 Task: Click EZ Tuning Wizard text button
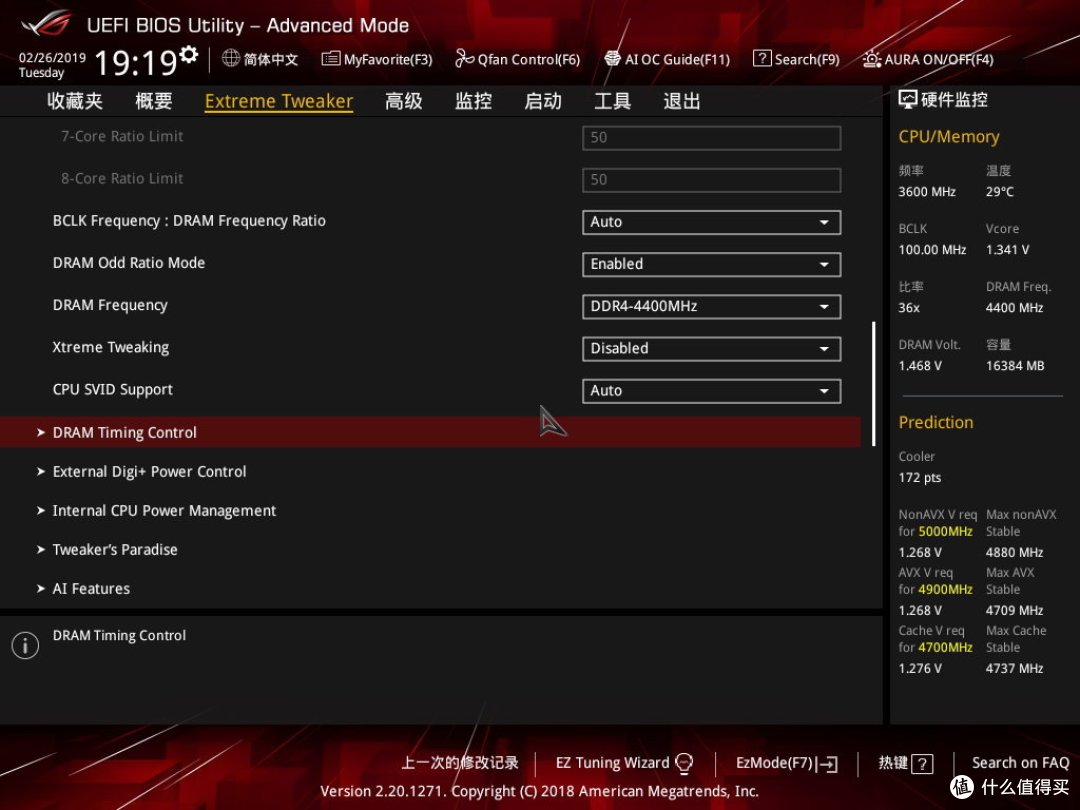pyautogui.click(x=612, y=763)
